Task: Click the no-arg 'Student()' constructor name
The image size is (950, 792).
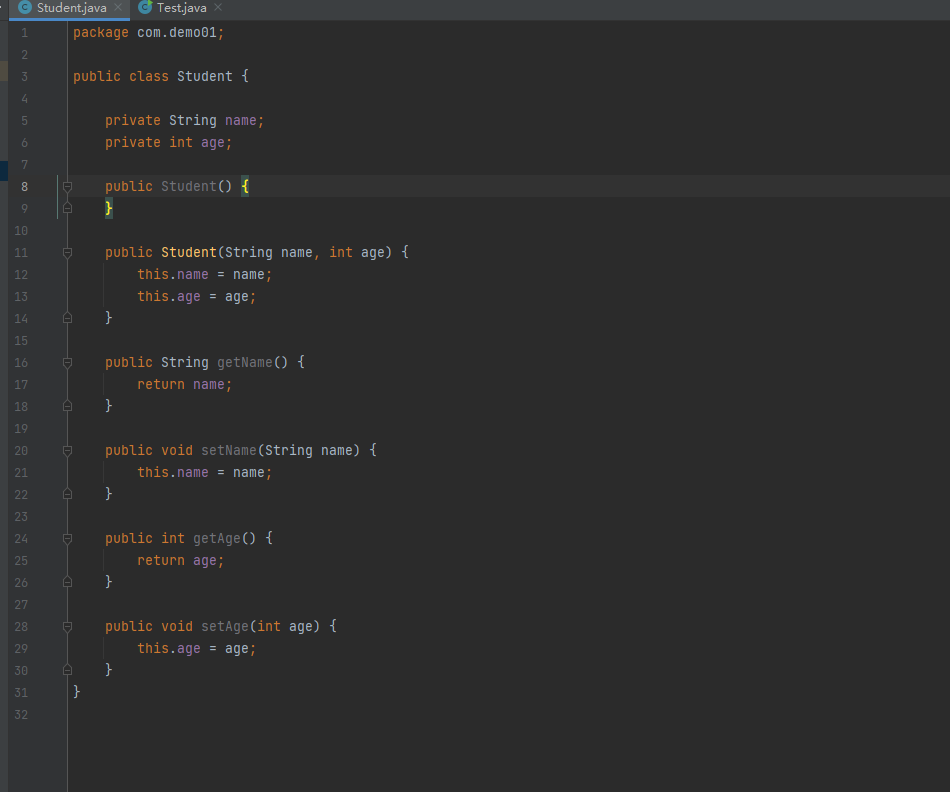Action: tap(188, 187)
